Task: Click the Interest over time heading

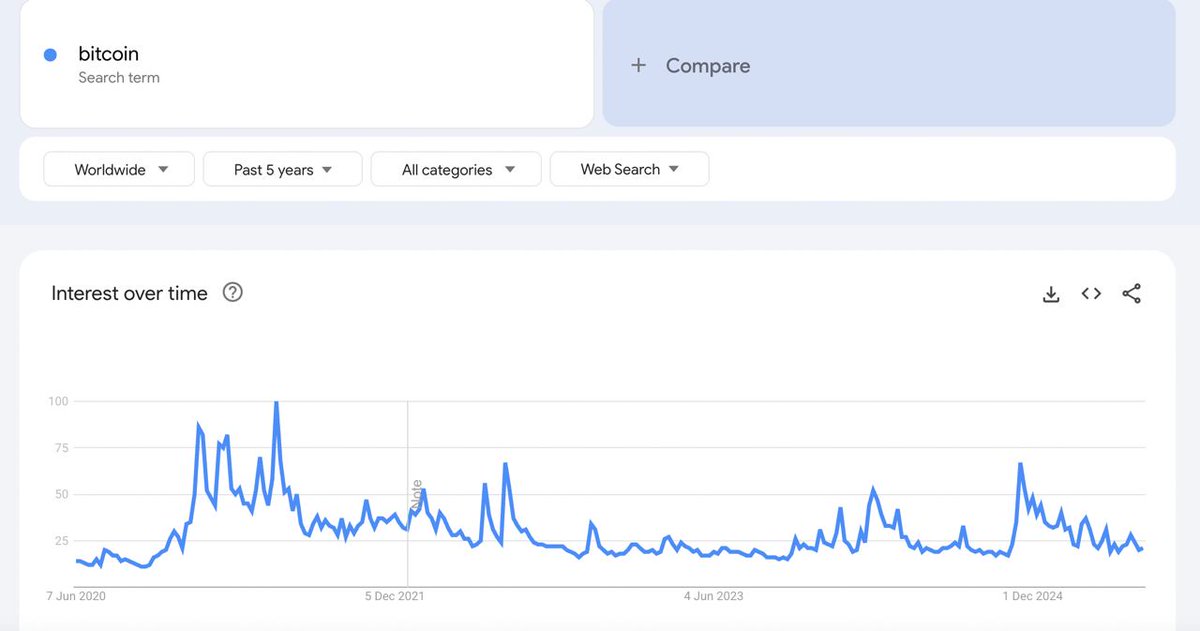Action: pos(129,293)
